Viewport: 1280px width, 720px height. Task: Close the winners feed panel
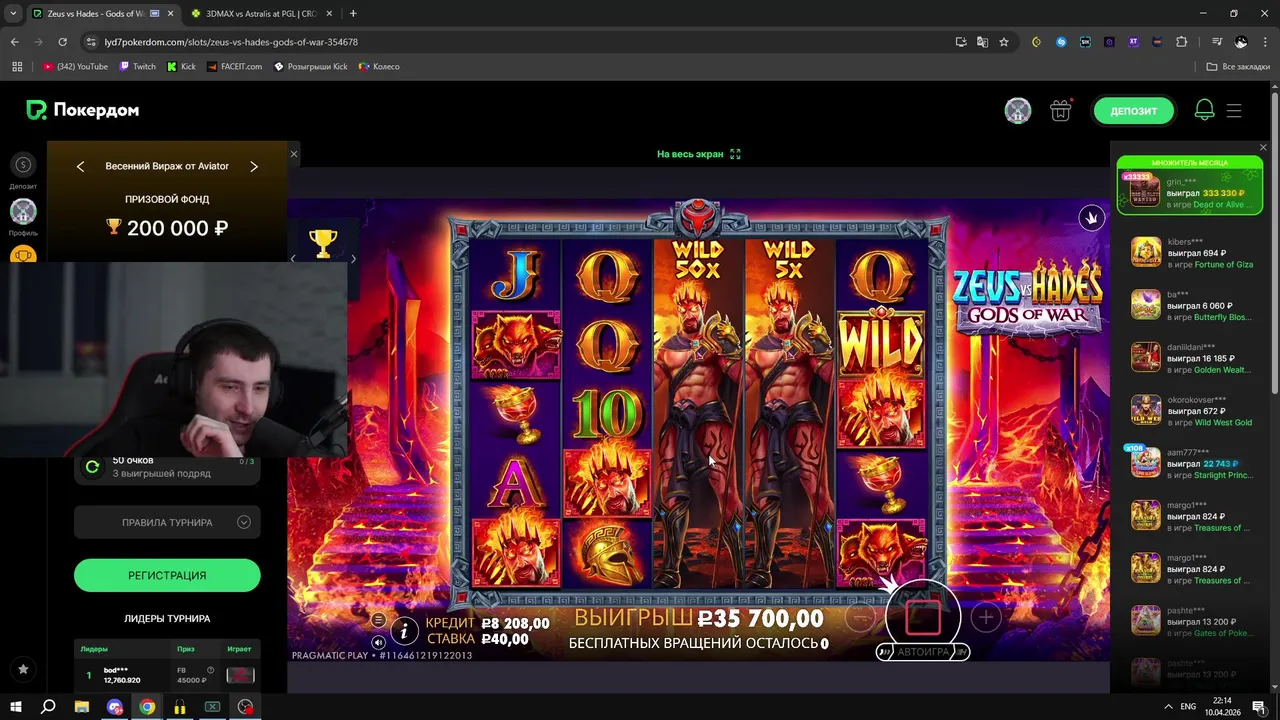point(1263,148)
